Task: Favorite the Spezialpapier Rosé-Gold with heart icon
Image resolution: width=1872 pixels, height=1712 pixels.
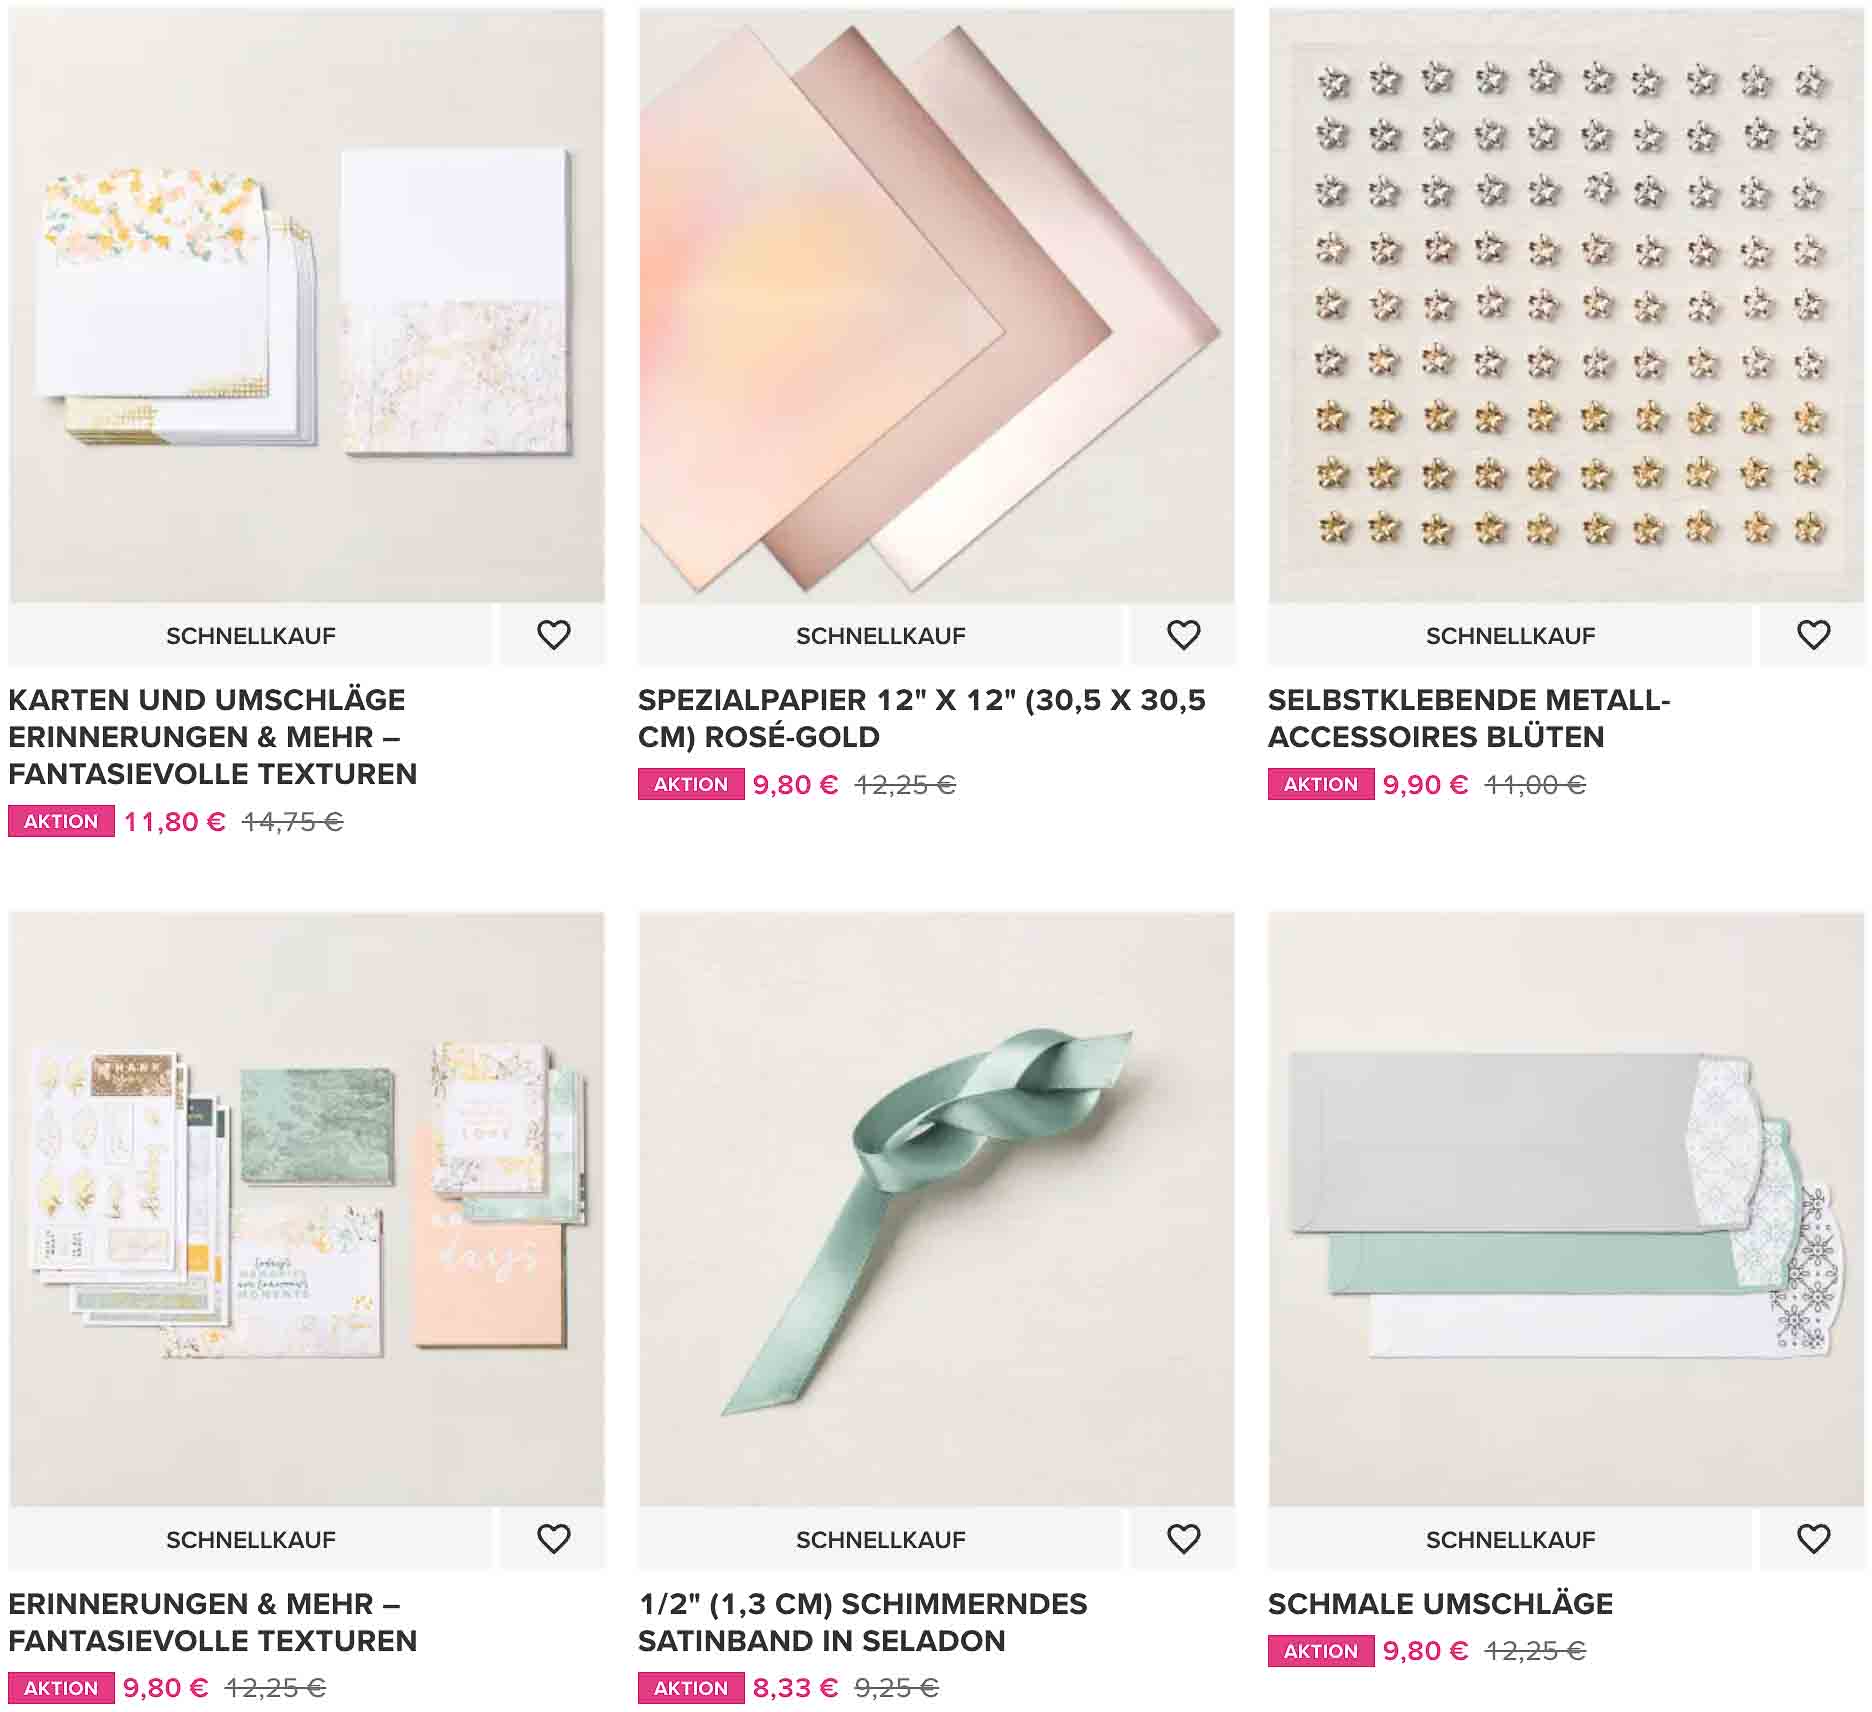Action: click(1183, 636)
